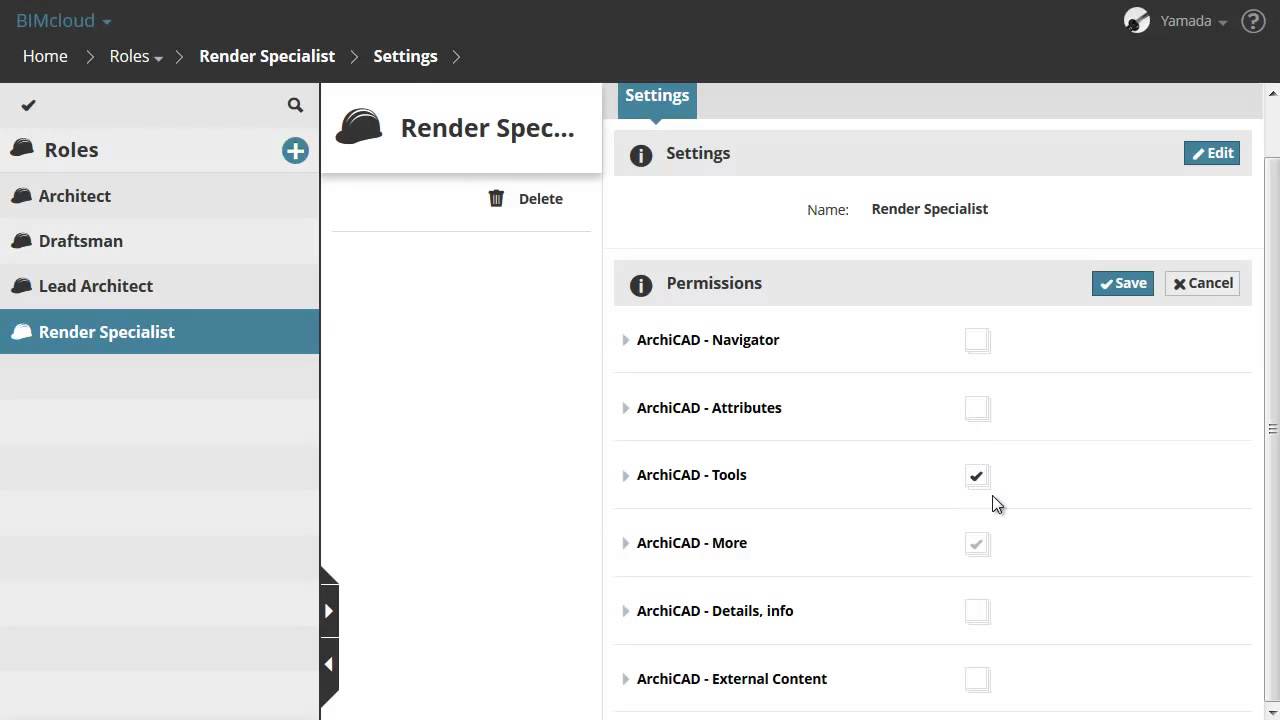Click the large helmet icon in role header
Screen dimensions: 1280x720
point(359,128)
